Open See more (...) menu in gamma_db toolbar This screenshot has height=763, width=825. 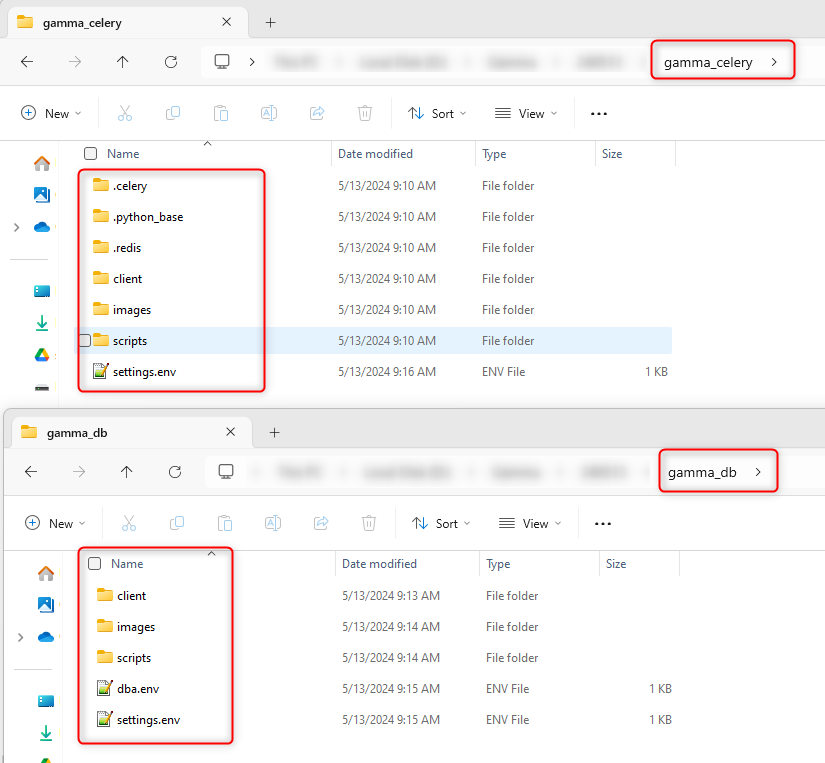pyautogui.click(x=603, y=523)
